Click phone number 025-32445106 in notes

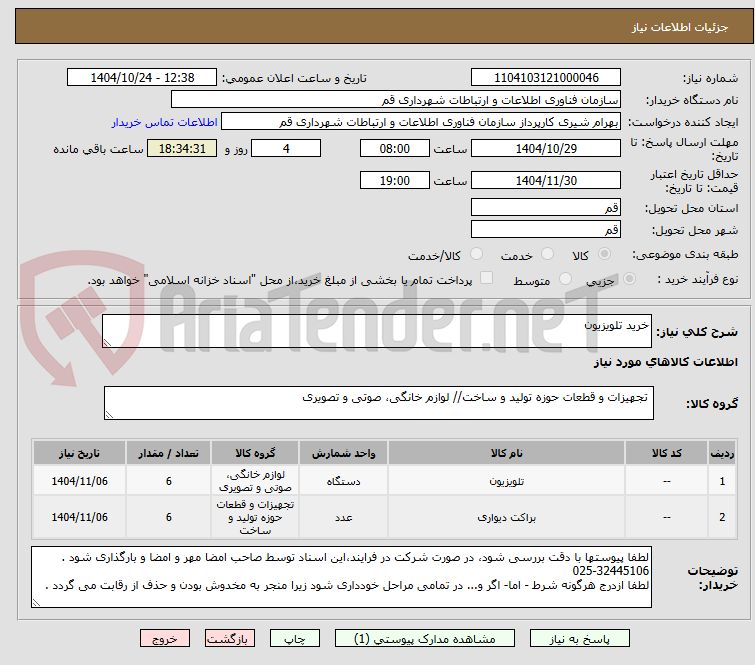tap(611, 571)
